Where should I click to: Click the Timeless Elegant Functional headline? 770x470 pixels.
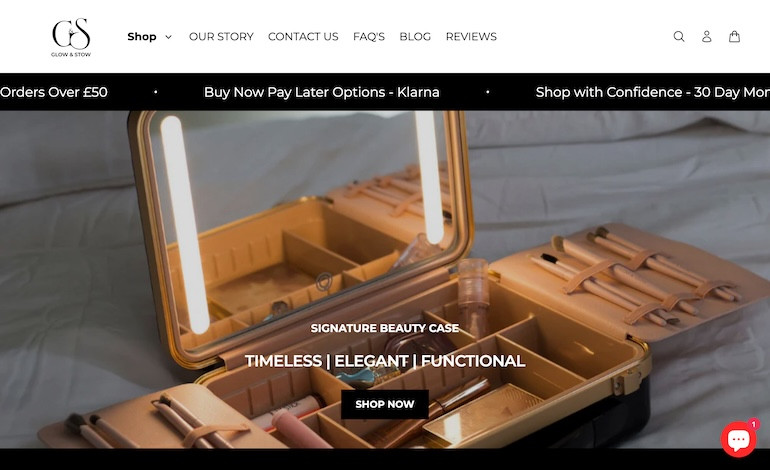(x=385, y=361)
